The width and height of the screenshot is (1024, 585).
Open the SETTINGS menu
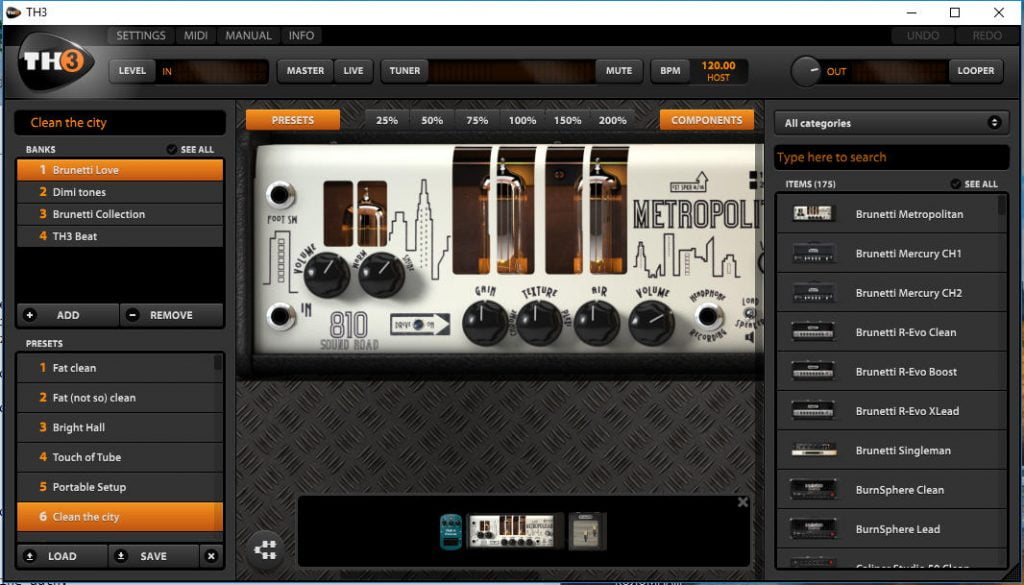pos(141,35)
